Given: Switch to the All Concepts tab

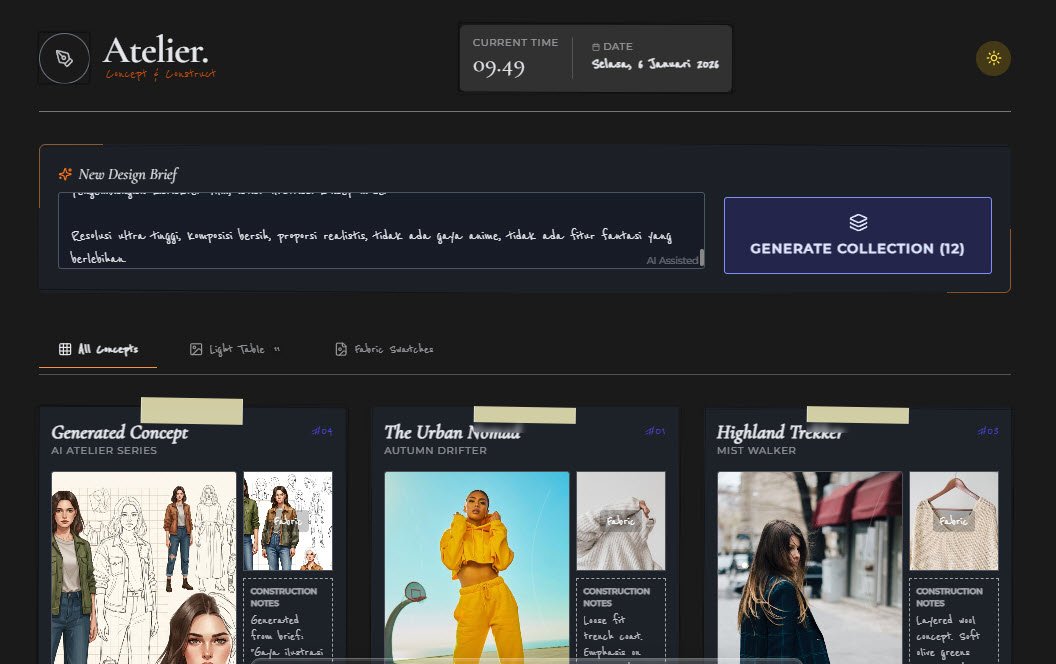Looking at the screenshot, I should [98, 349].
